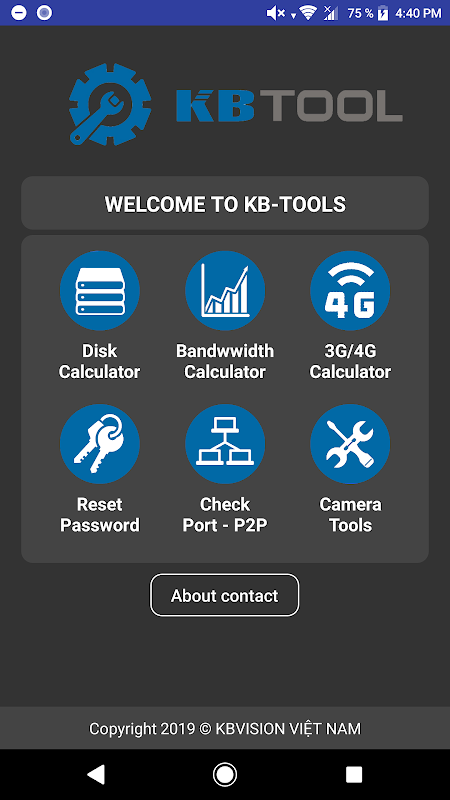This screenshot has width=450, height=800.
Task: Click the 'Camera Tools' label
Action: click(350, 515)
